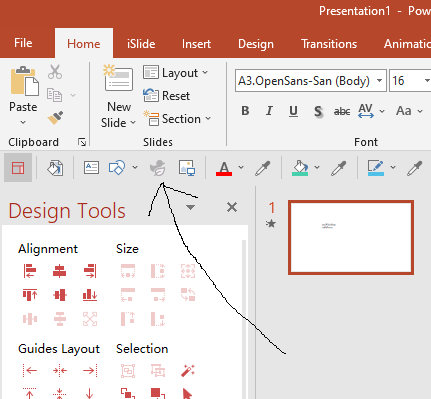Switch to the iSlide tab
The image size is (431, 399).
pos(141,44)
